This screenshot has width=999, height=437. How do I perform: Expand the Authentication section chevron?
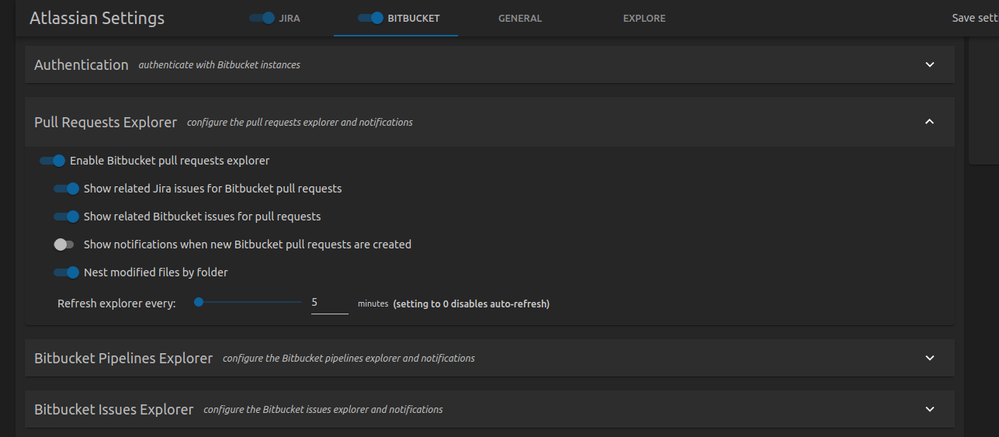coord(930,64)
